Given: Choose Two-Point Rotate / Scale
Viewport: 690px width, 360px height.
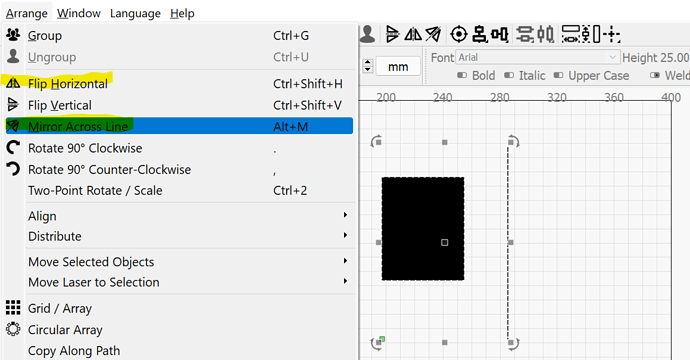Looking at the screenshot, I should point(179,191).
